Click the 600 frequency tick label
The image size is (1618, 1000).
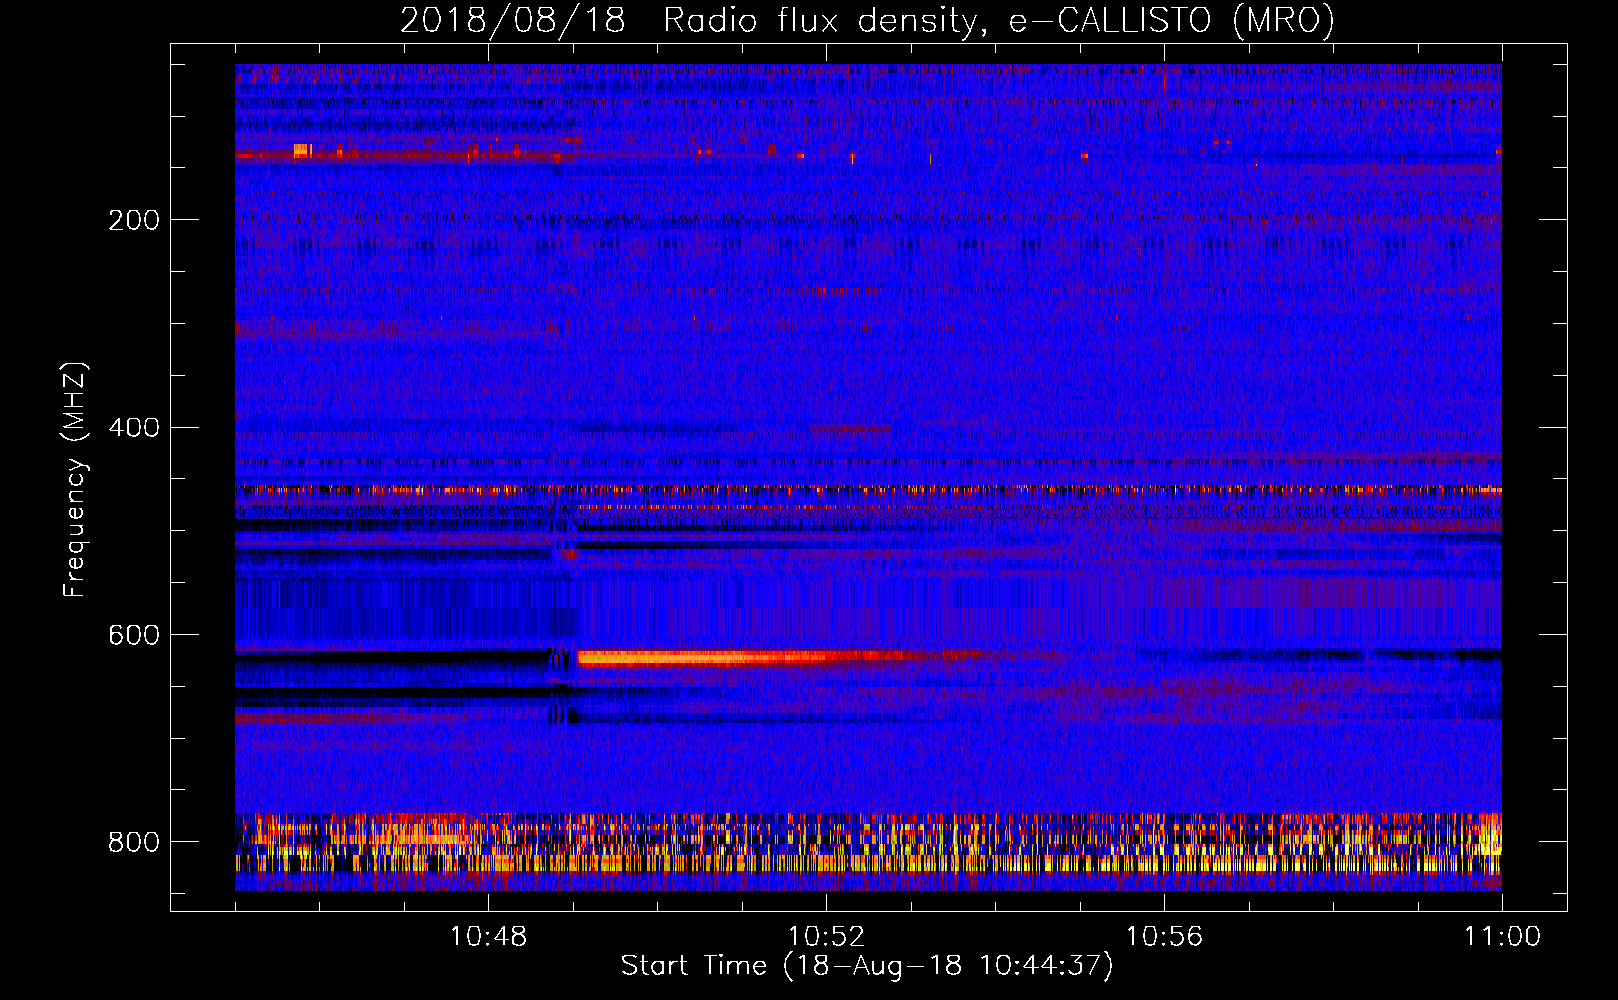(x=134, y=635)
